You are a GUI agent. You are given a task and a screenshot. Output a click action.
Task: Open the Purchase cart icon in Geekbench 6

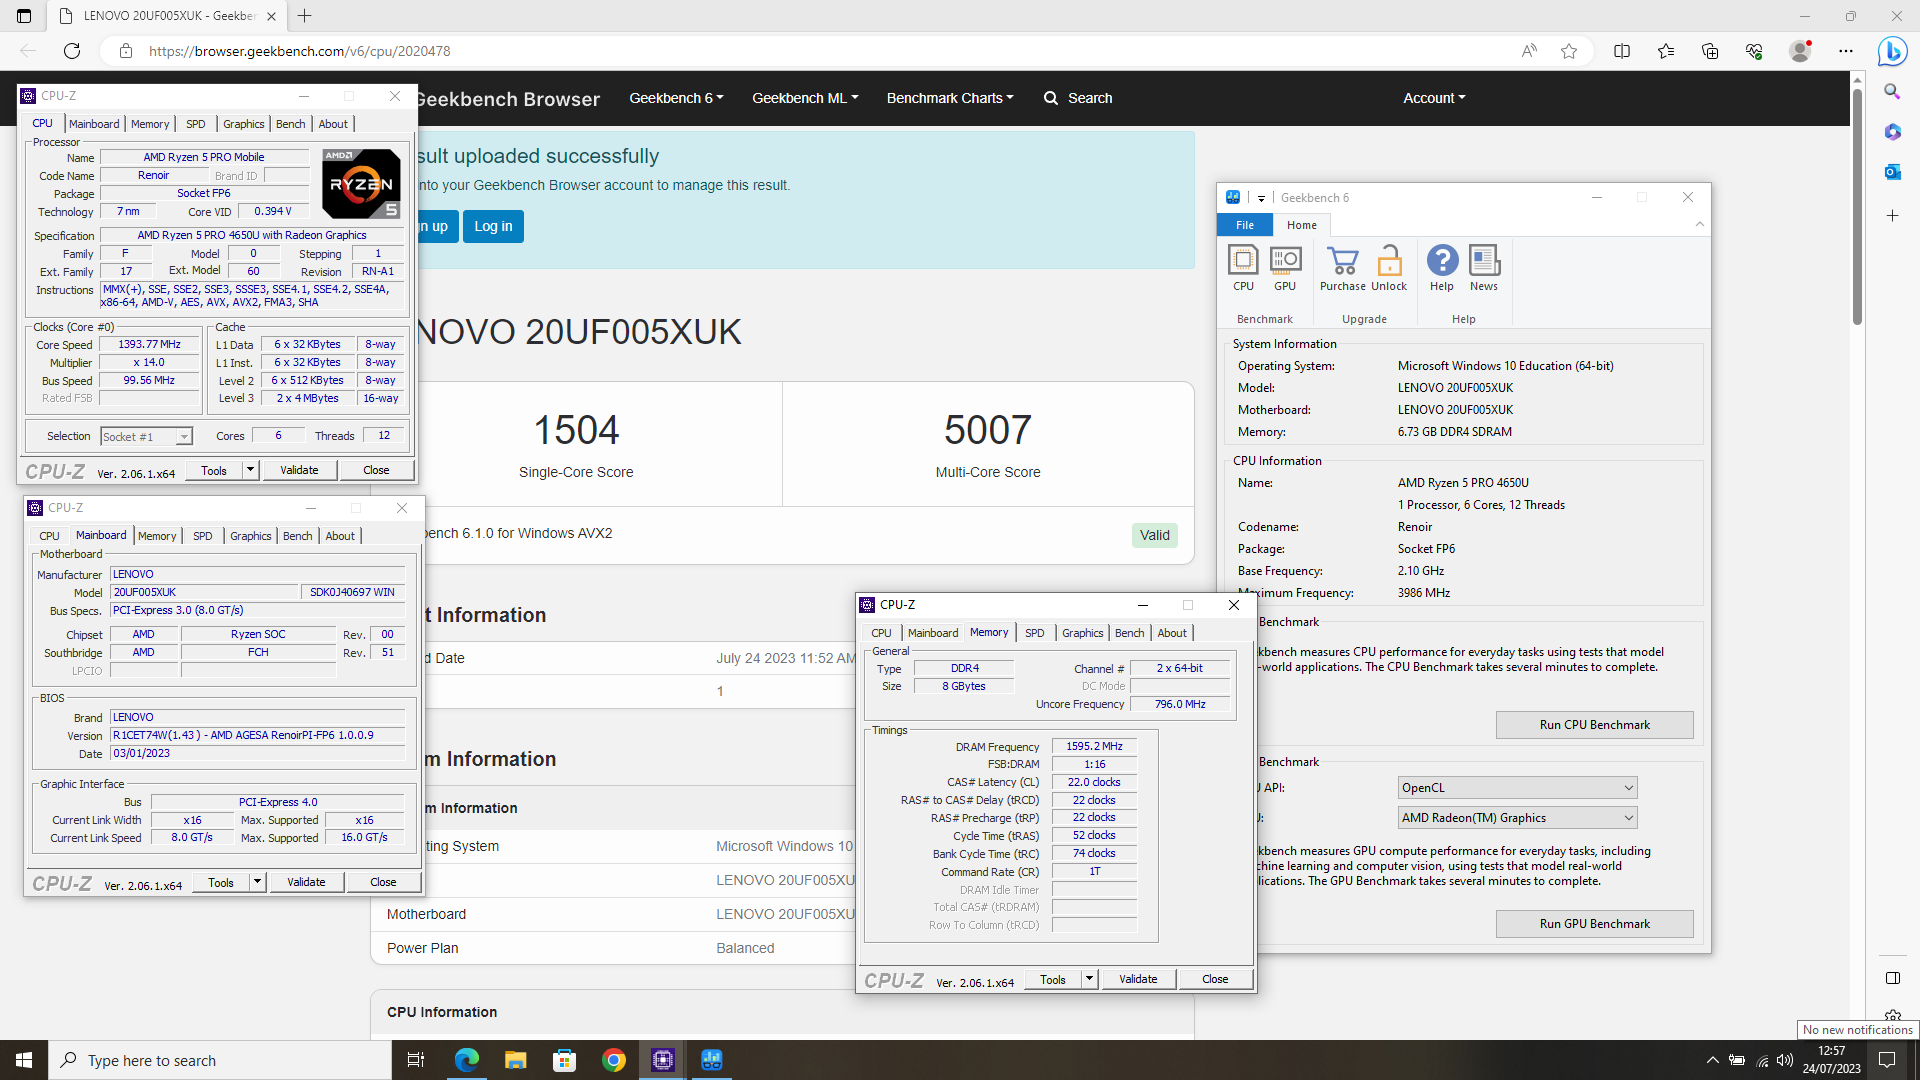tap(1342, 268)
